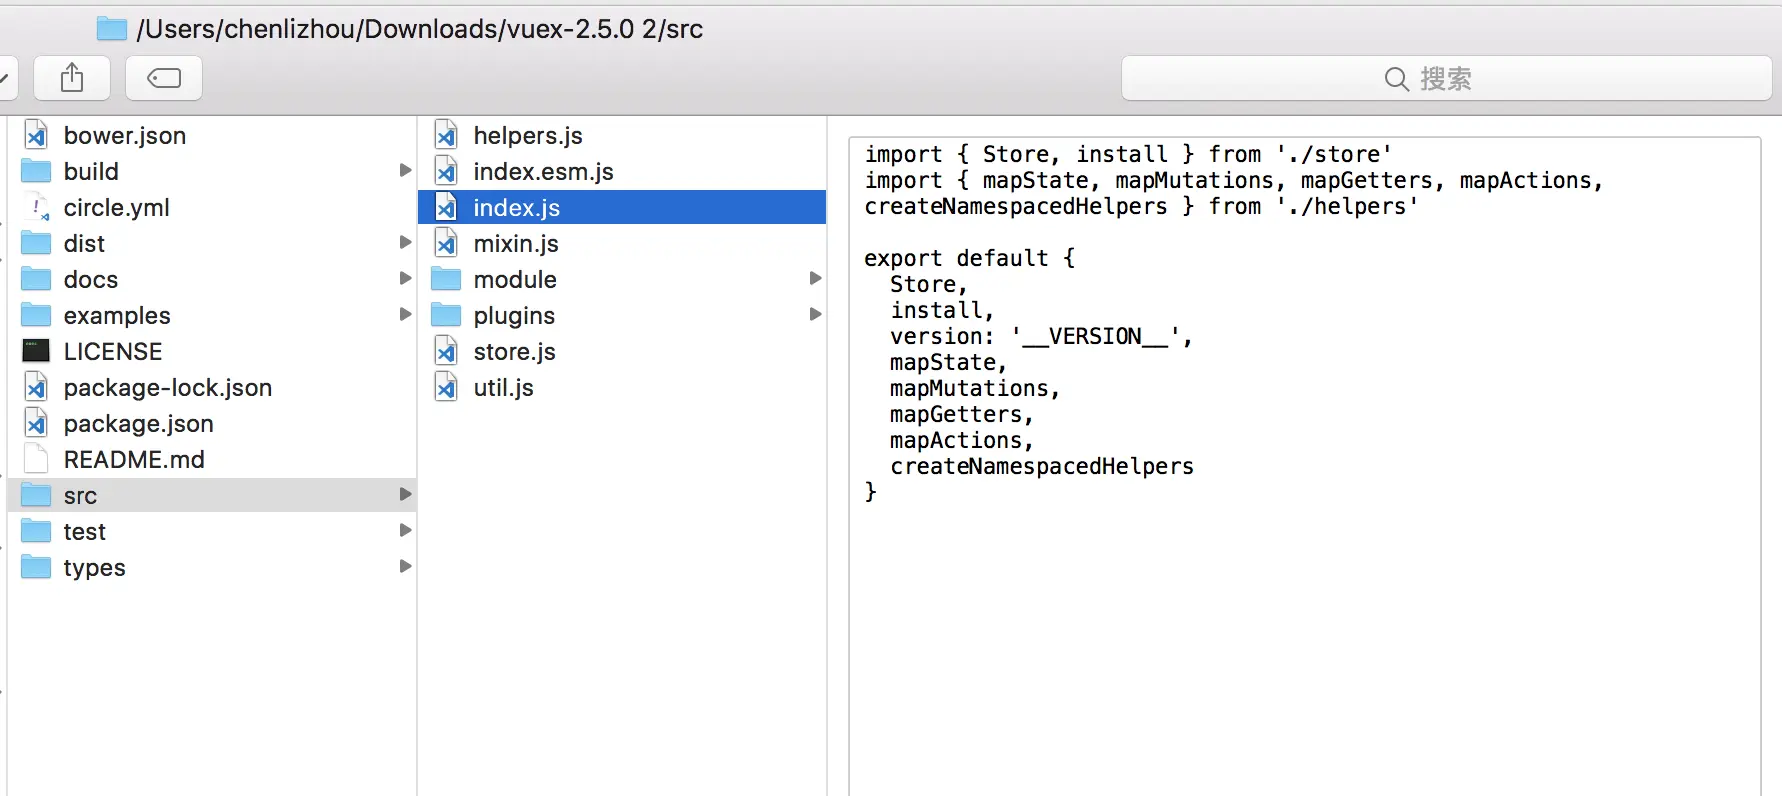This screenshot has height=796, width=1782.
Task: Click the util.js file icon
Action: pyautogui.click(x=446, y=387)
